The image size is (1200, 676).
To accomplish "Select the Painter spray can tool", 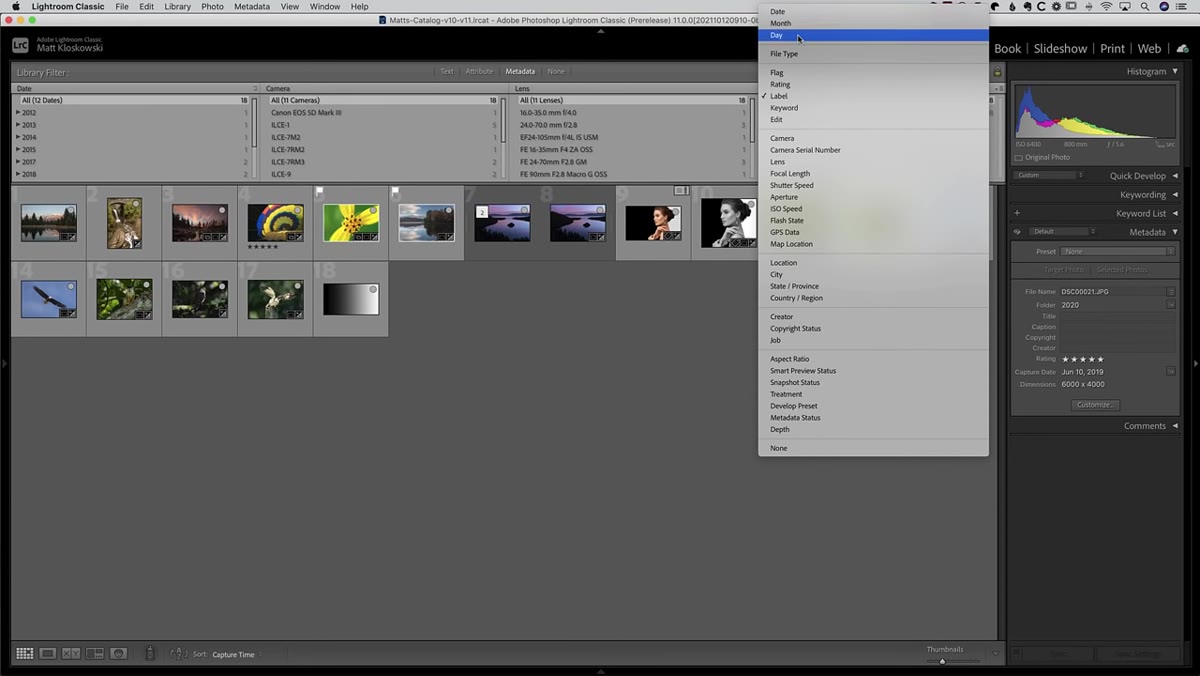I will tap(150, 653).
